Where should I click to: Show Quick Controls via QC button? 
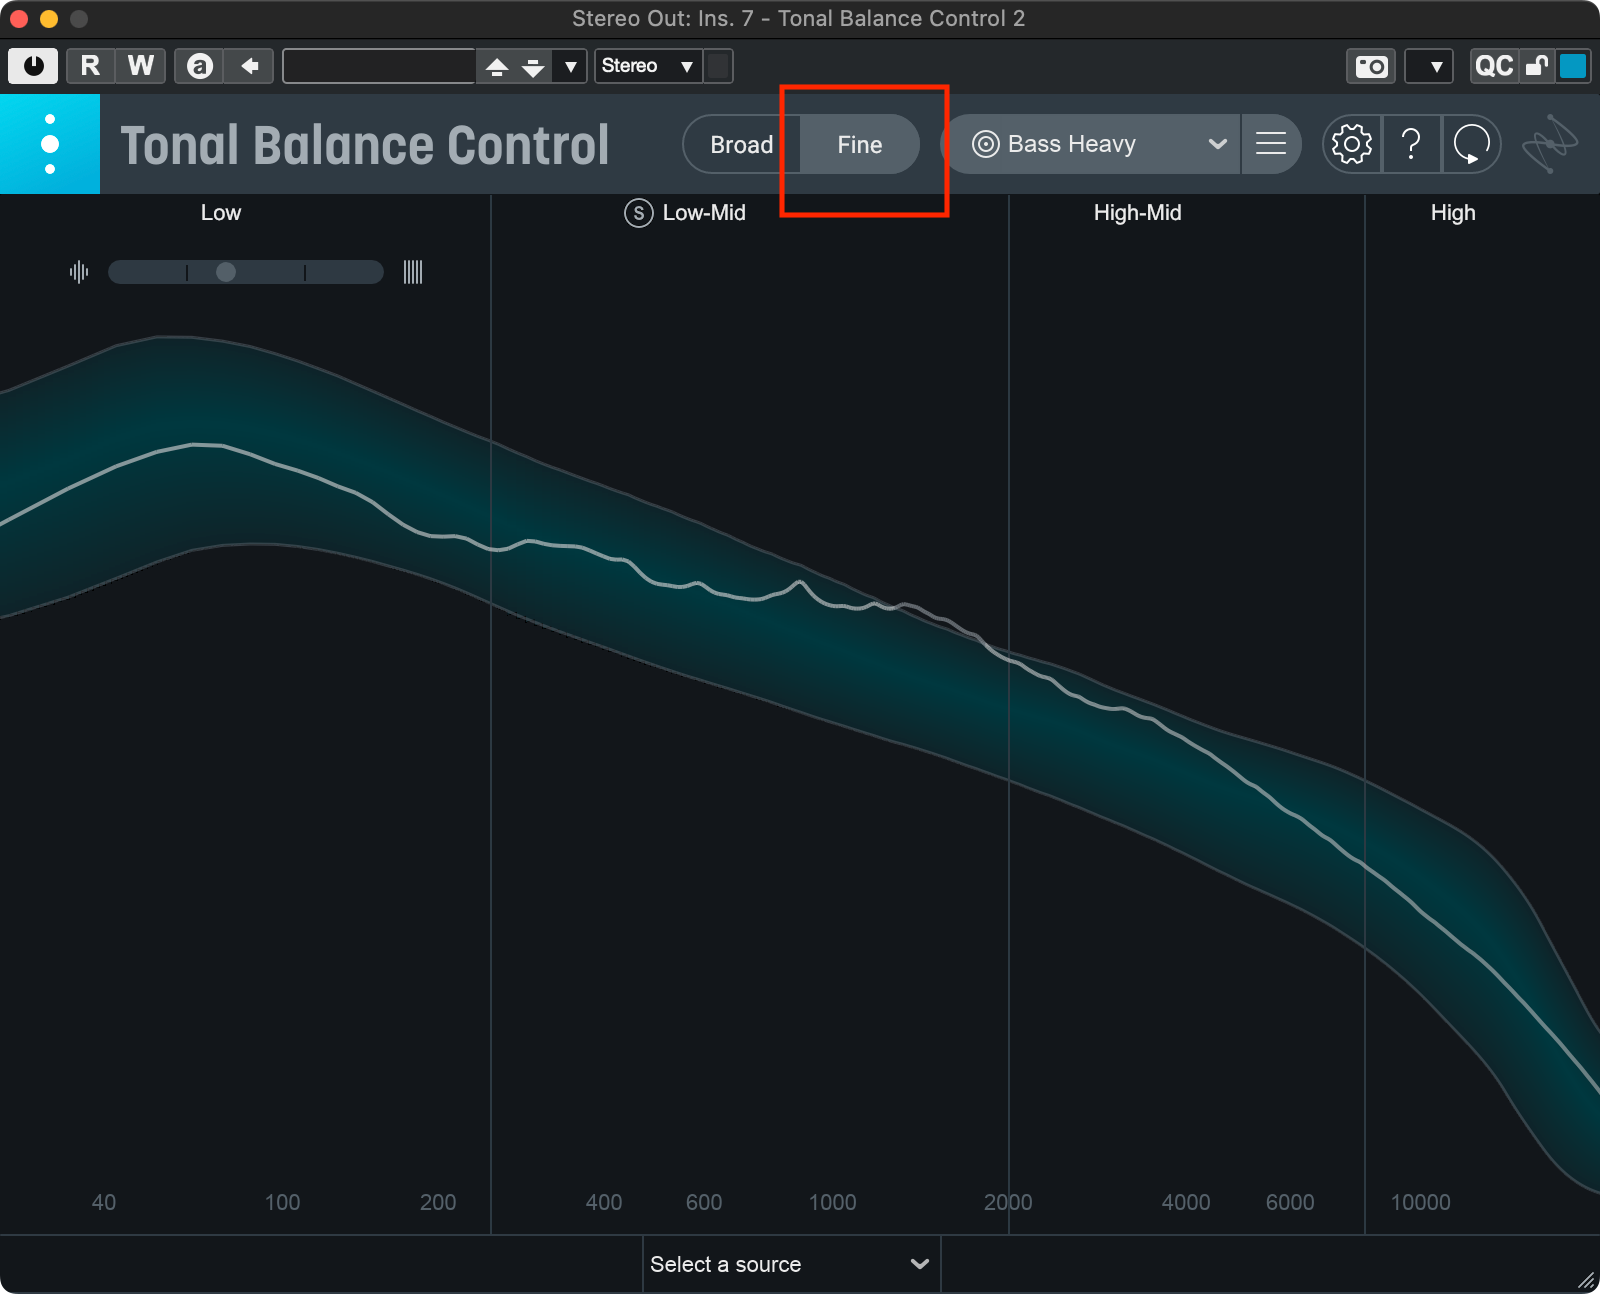(x=1494, y=66)
